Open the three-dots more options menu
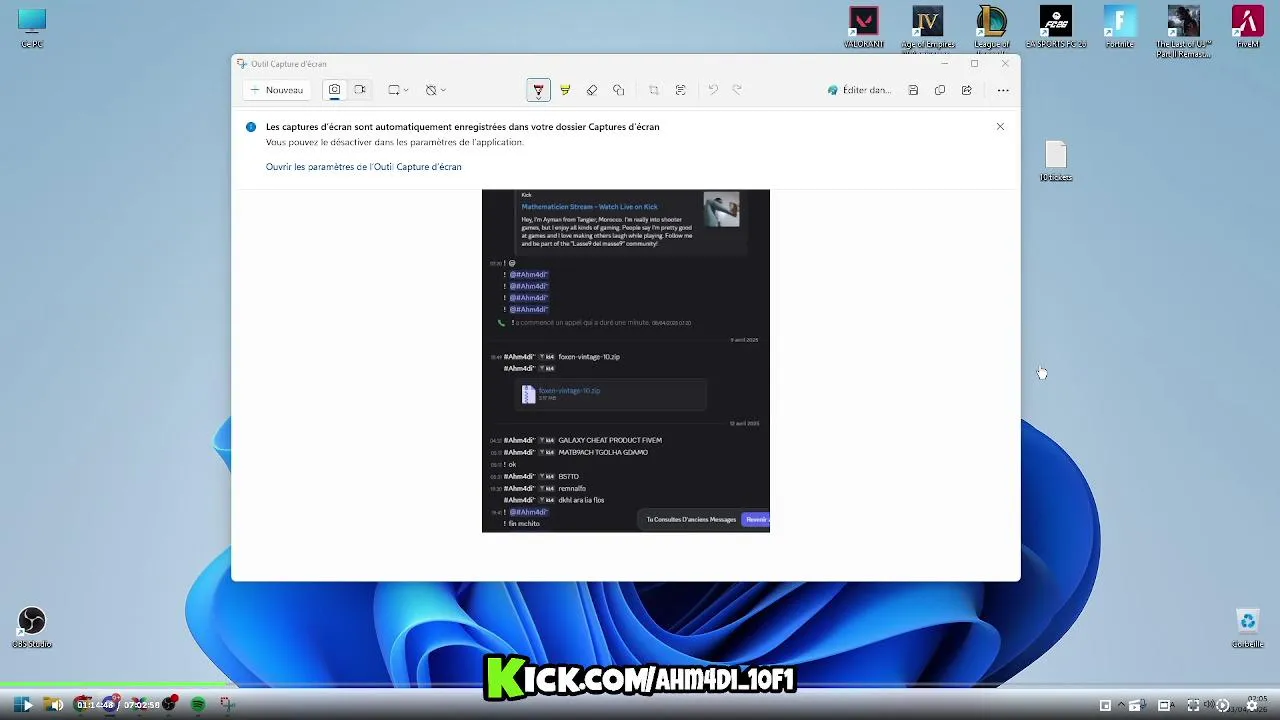The width and height of the screenshot is (1280, 720). tap(1003, 90)
